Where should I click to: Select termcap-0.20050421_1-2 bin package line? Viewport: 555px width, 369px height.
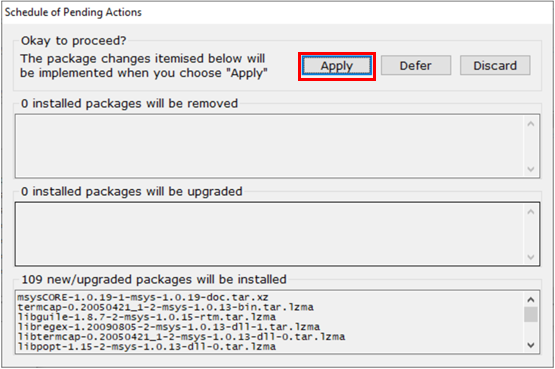[165, 307]
